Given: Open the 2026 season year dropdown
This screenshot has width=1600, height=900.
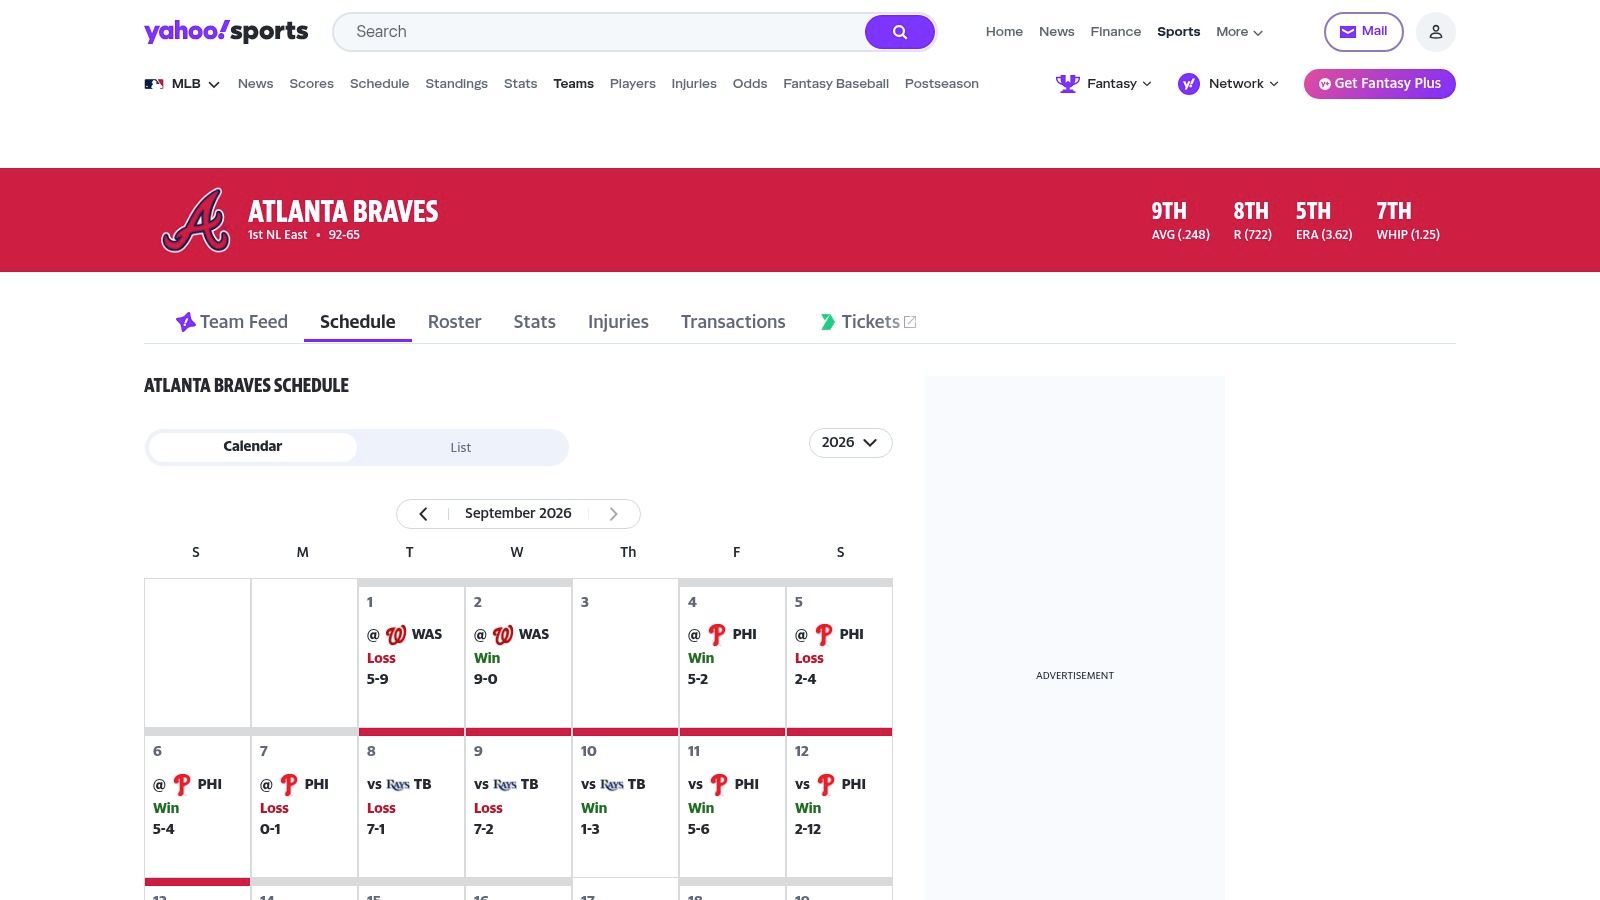Looking at the screenshot, I should pos(850,443).
